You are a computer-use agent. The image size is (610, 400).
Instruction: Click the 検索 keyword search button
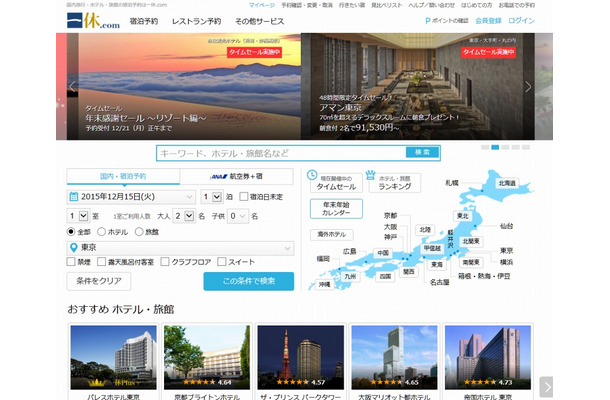(x=422, y=152)
